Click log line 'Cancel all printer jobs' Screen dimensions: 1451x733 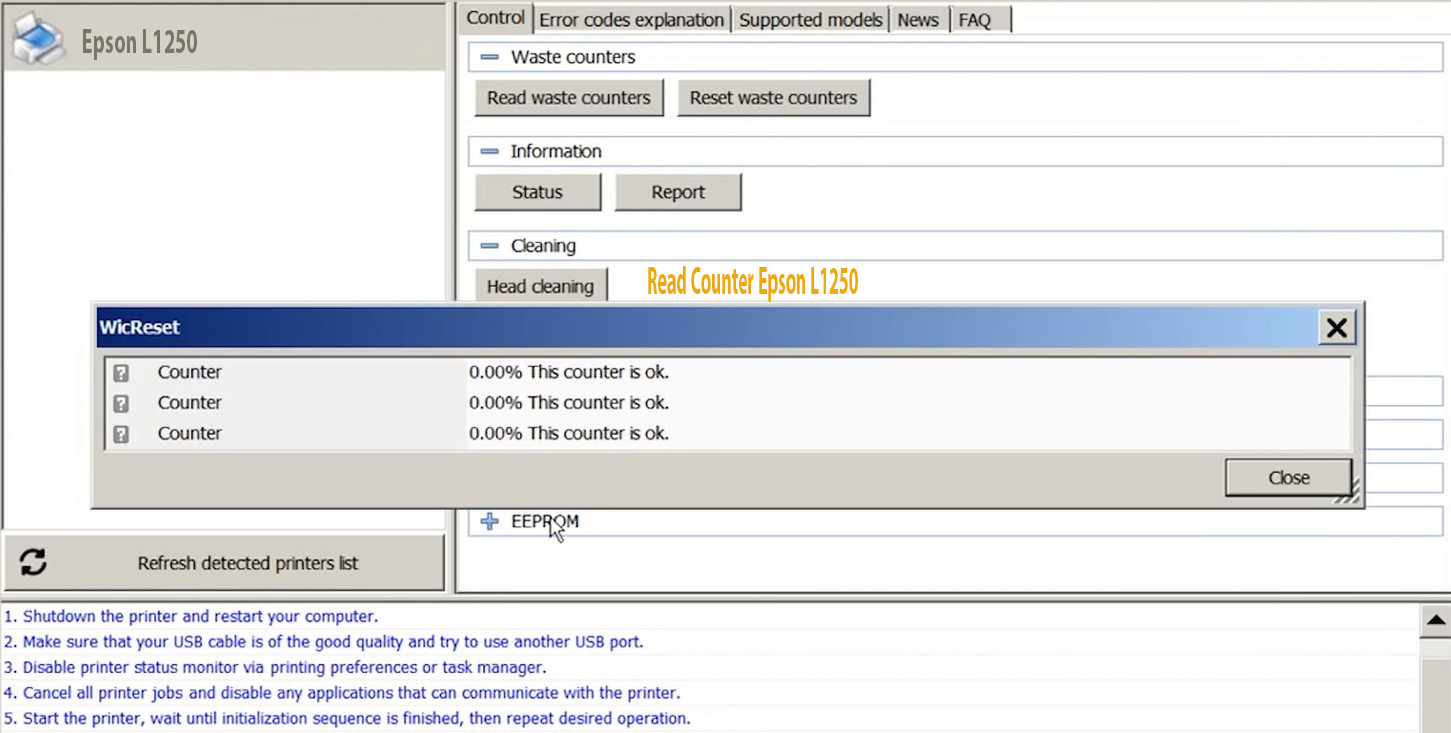click(x=342, y=693)
